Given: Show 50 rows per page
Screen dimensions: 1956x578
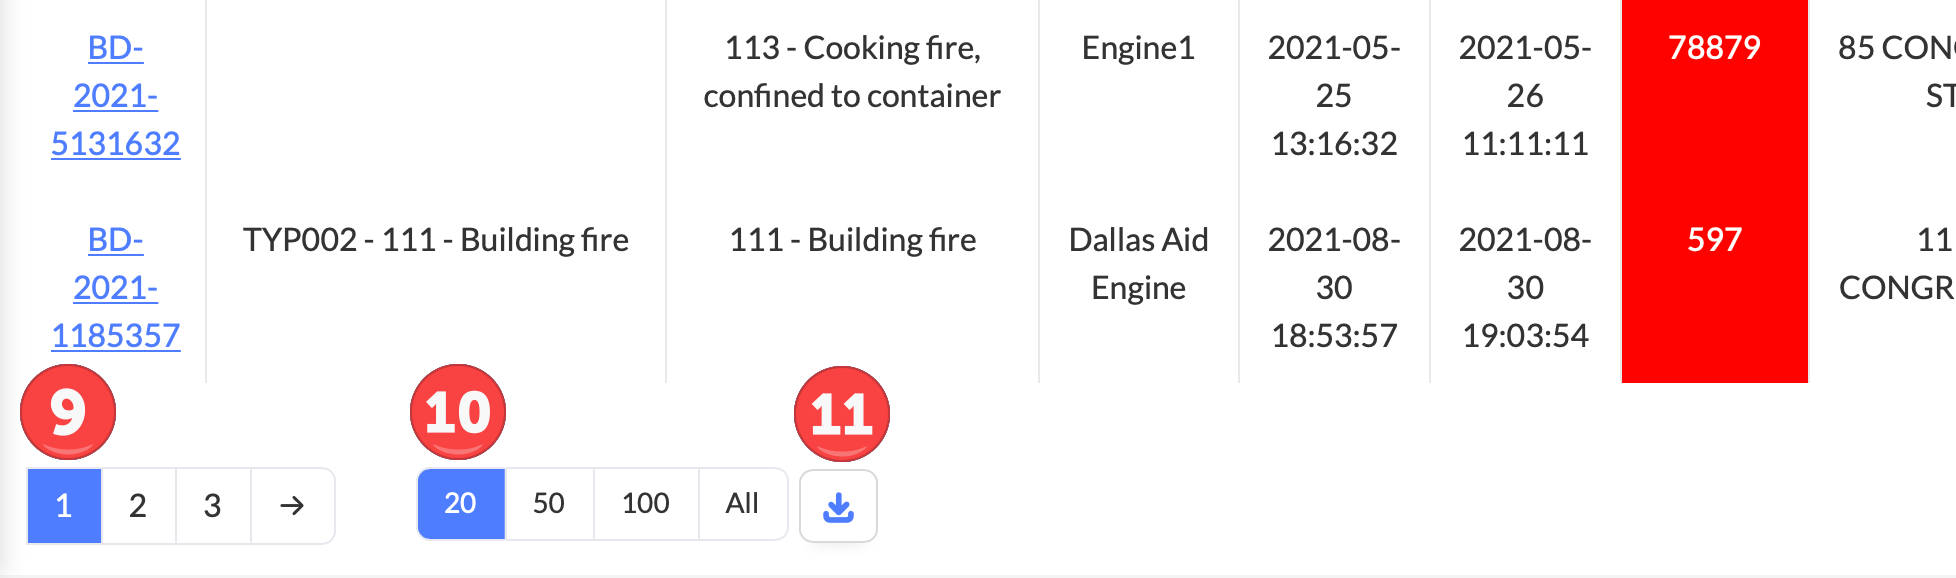Looking at the screenshot, I should (549, 504).
